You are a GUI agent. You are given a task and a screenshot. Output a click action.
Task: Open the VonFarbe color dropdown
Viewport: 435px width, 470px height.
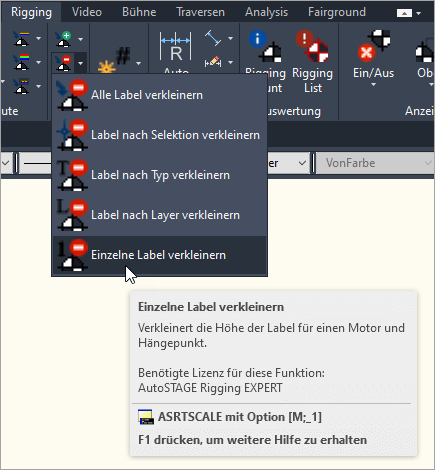pyautogui.click(x=375, y=163)
